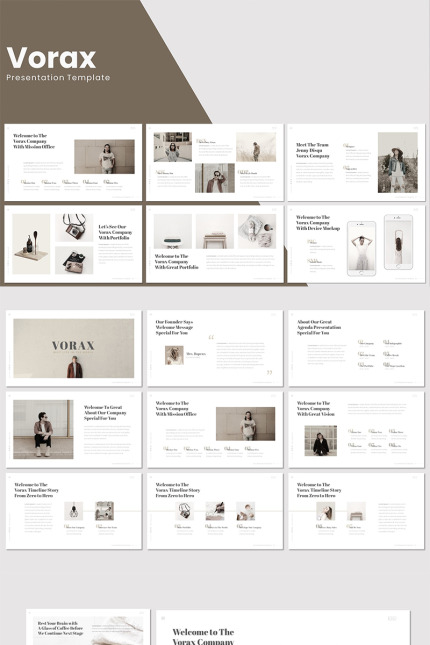This screenshot has width=430, height=645.
Task: Click the Timeline Story slide with three photos
Action: (215, 511)
